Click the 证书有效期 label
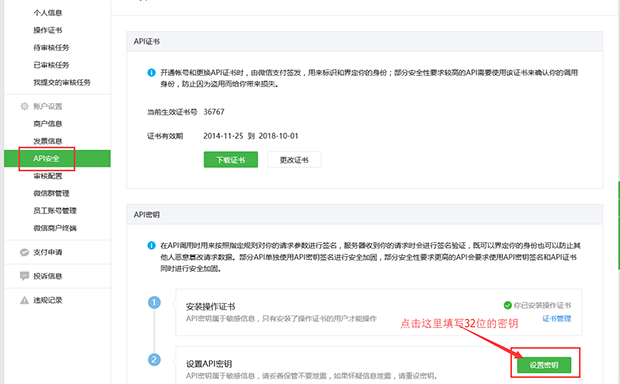The height and width of the screenshot is (384, 620). (165, 136)
